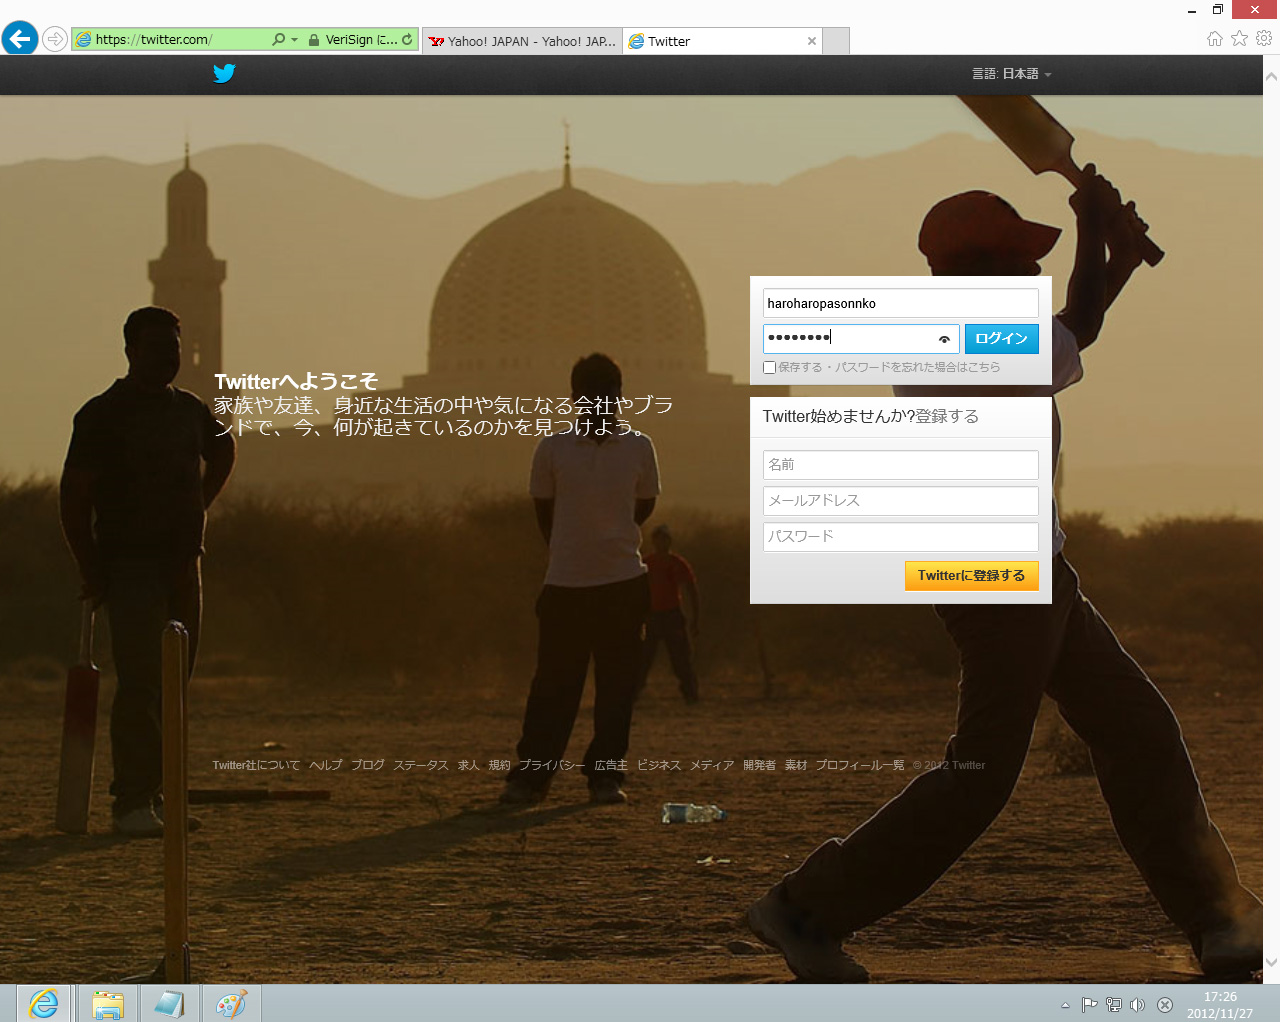Screen dimensions: 1280x1022
Task: Click the signup パスワード field
Action: tap(900, 537)
